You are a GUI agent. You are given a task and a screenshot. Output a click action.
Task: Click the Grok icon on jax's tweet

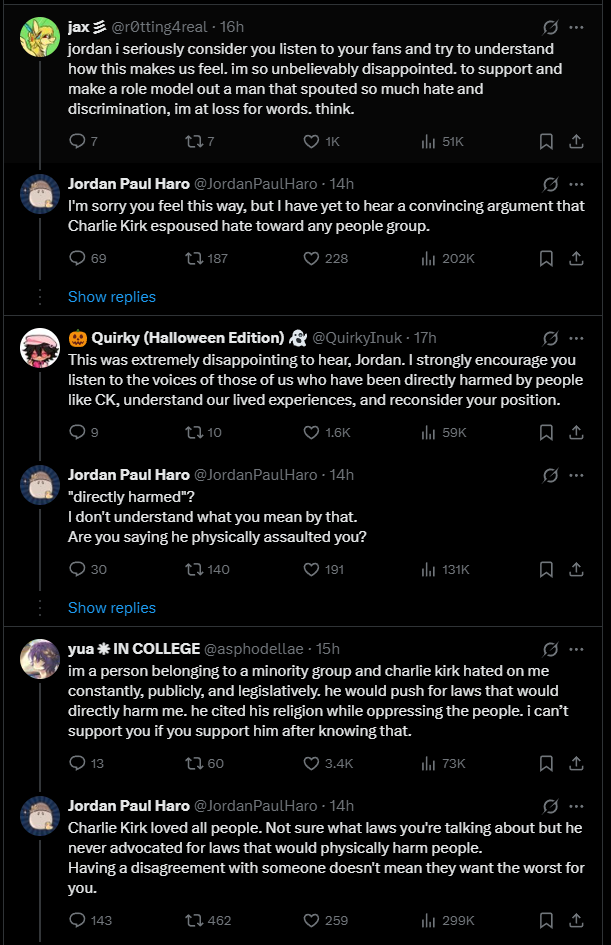point(549,27)
